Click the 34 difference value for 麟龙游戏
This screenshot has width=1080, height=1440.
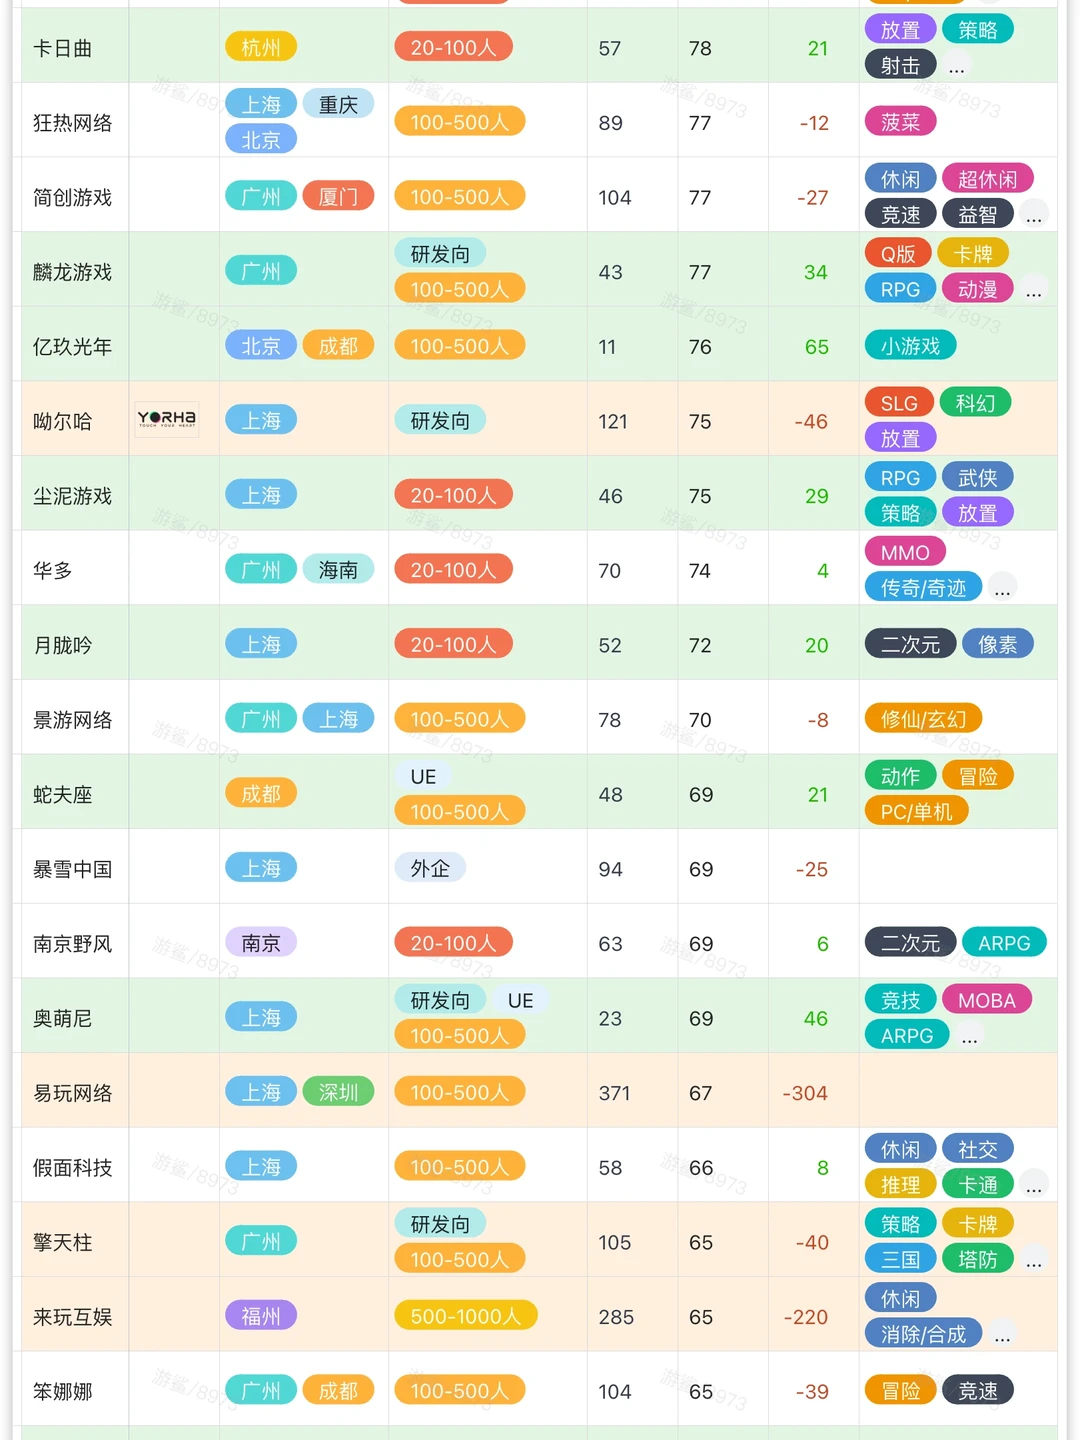click(x=816, y=272)
